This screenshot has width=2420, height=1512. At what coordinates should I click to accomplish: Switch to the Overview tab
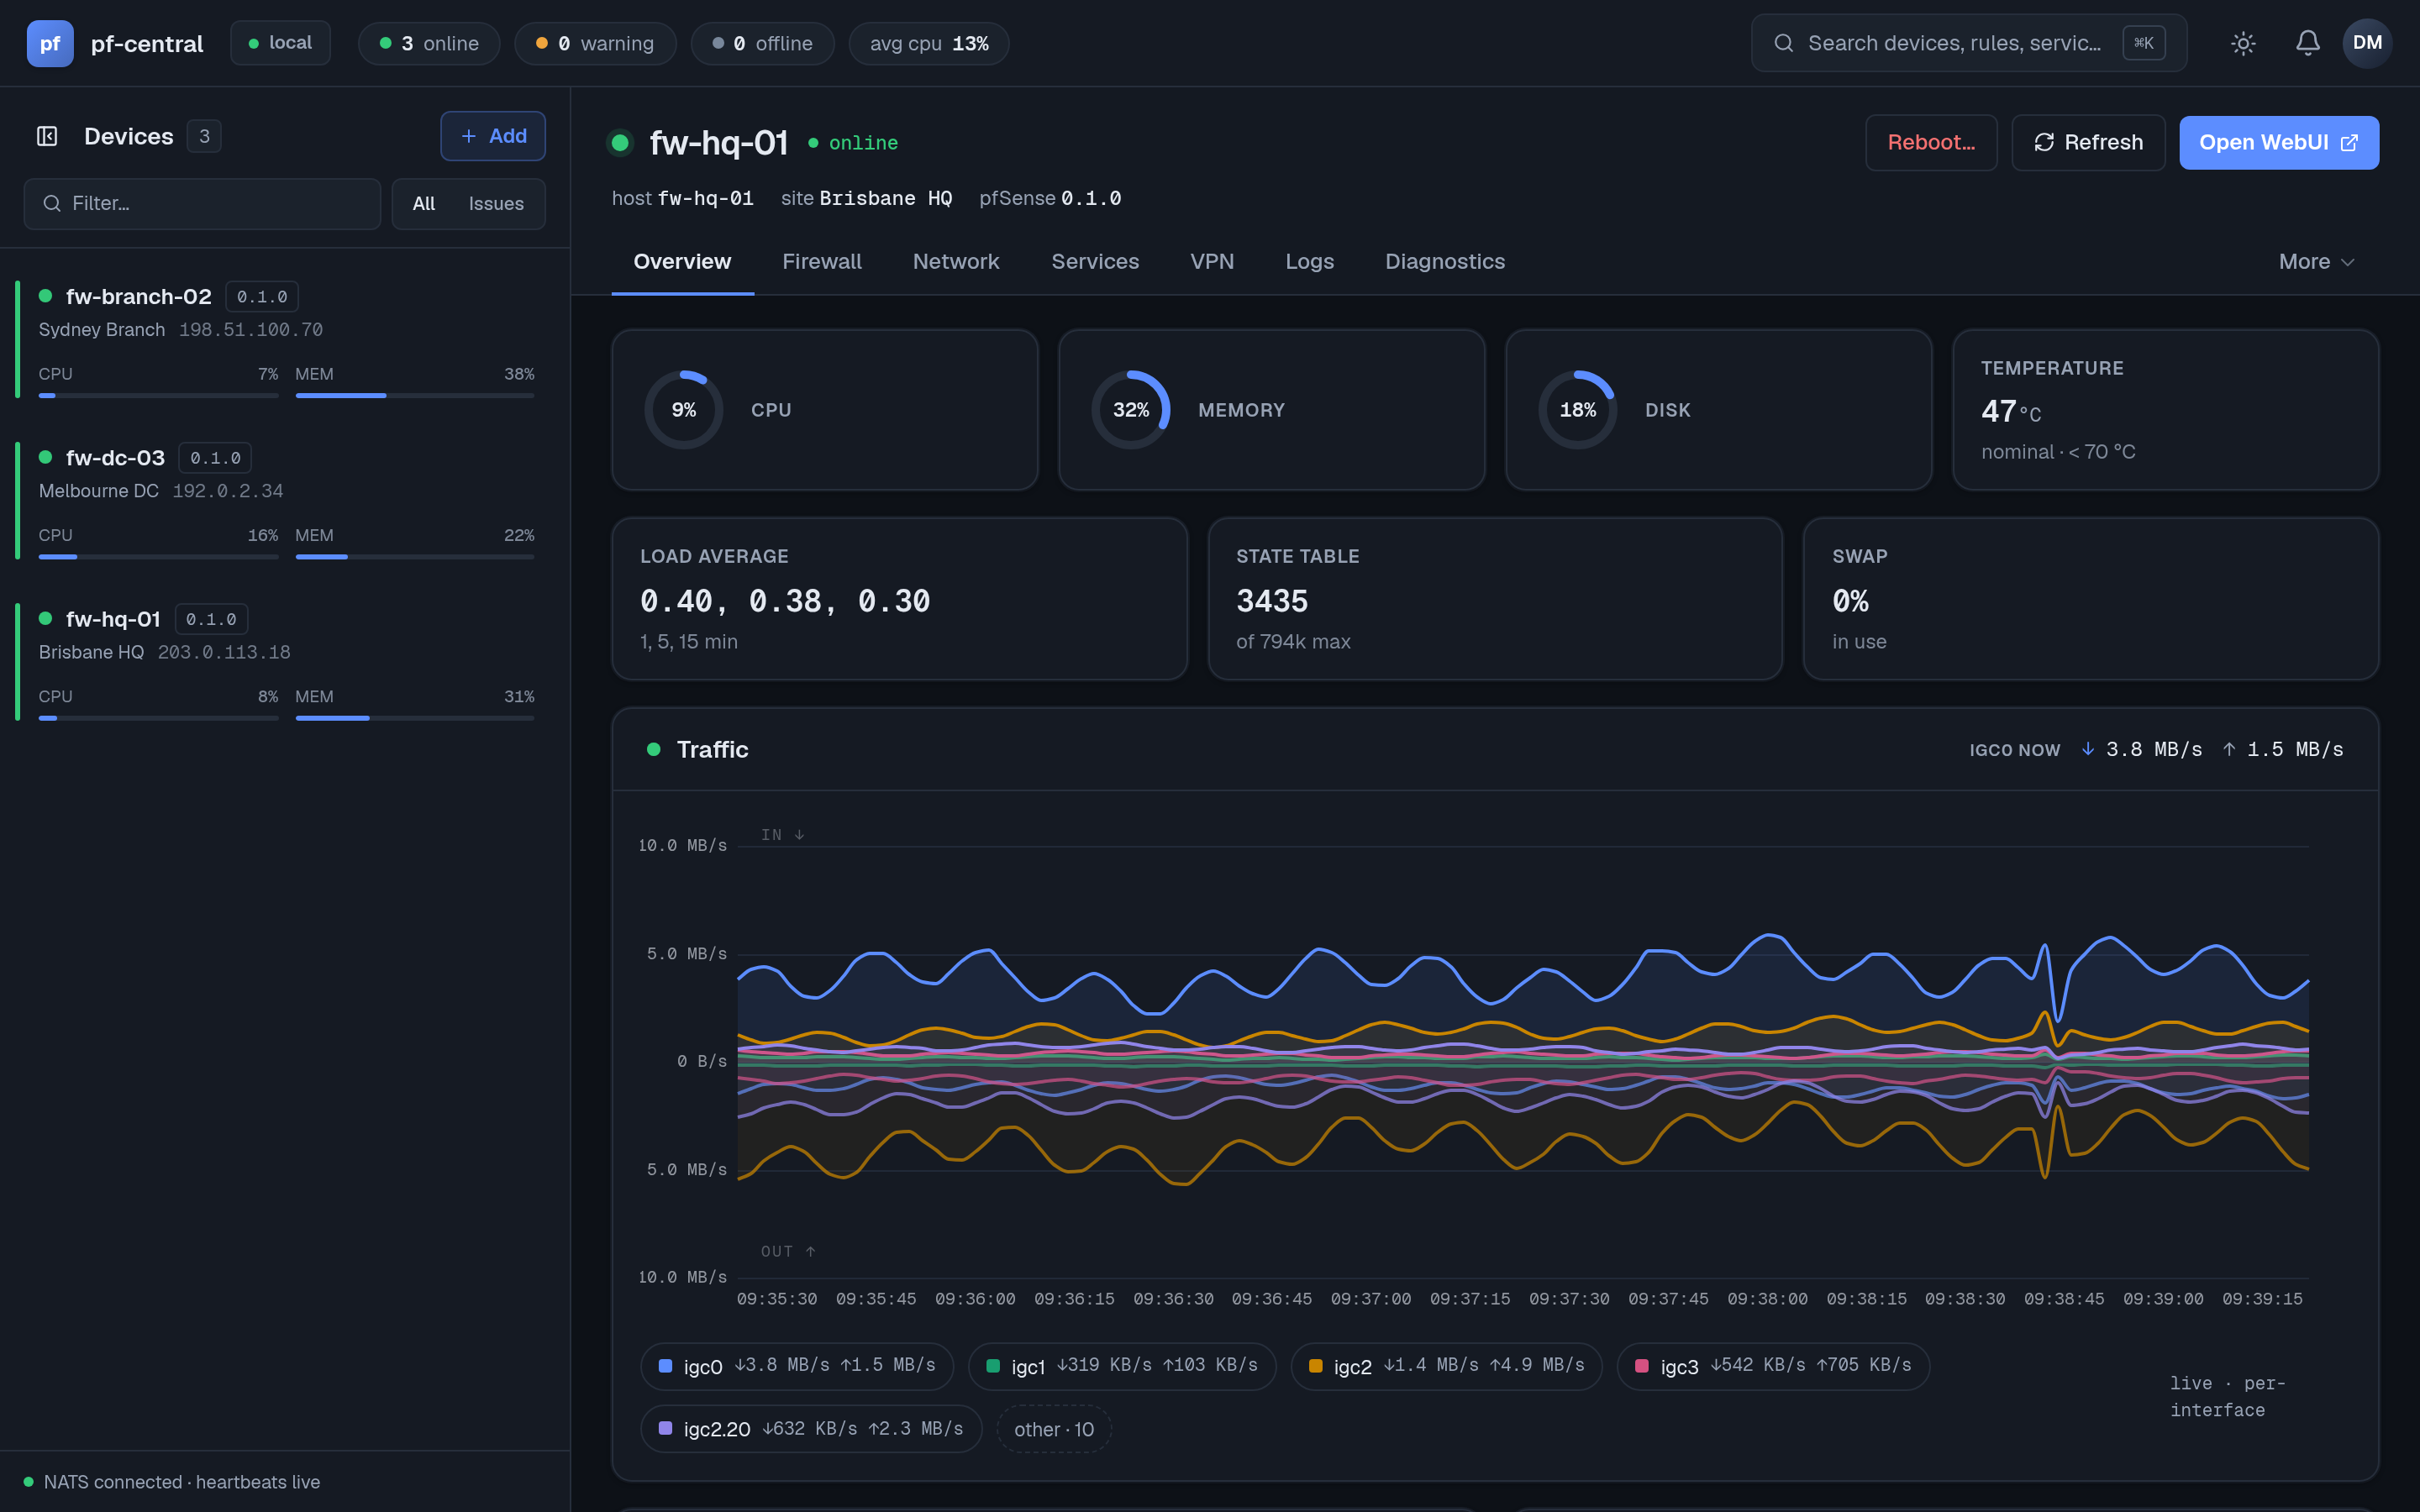(x=682, y=262)
